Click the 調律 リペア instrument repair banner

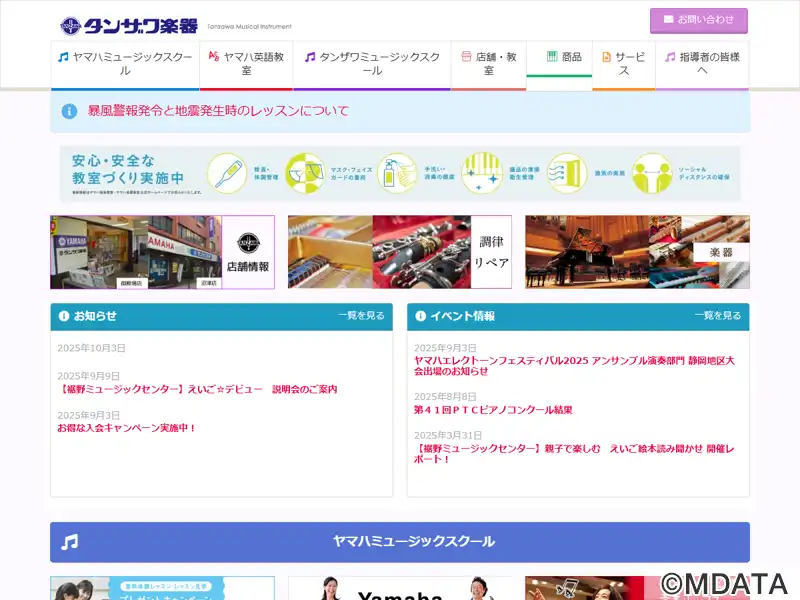399,252
